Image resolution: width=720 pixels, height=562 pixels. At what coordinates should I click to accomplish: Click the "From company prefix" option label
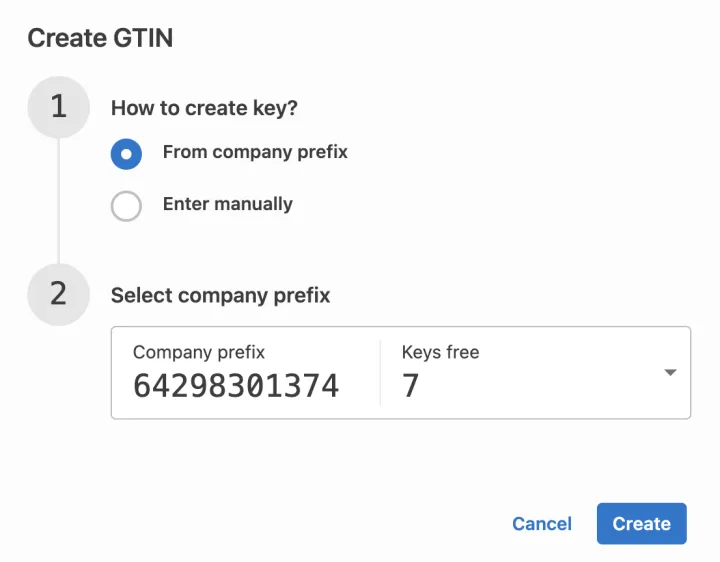[x=255, y=152]
